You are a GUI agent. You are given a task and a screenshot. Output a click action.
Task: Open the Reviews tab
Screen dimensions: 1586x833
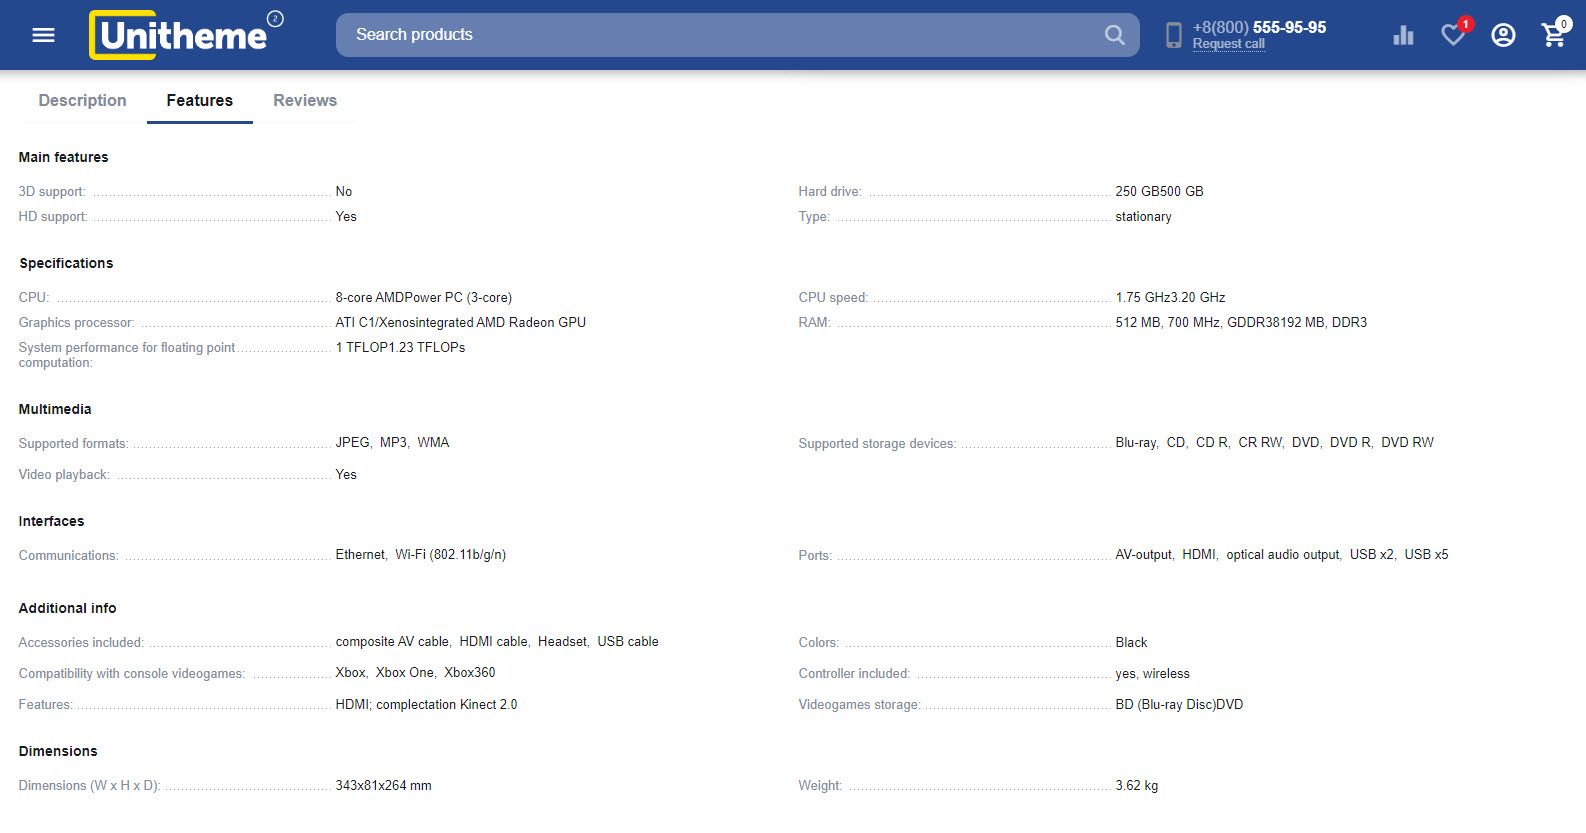coord(305,100)
